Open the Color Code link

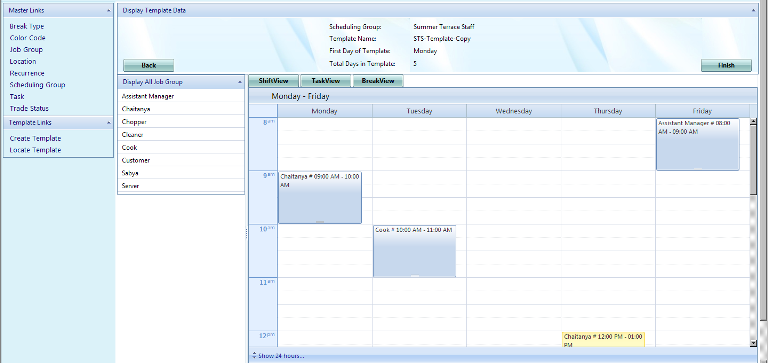point(27,38)
